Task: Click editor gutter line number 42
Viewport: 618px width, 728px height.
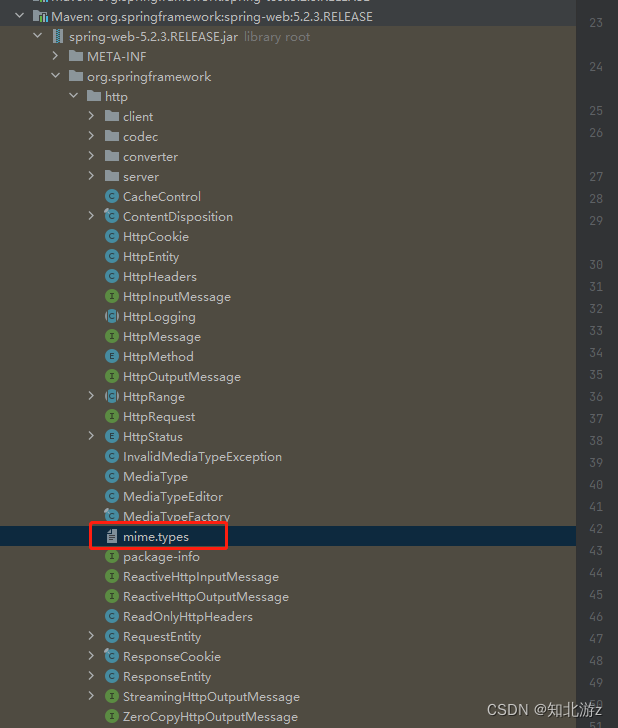Action: pyautogui.click(x=596, y=528)
